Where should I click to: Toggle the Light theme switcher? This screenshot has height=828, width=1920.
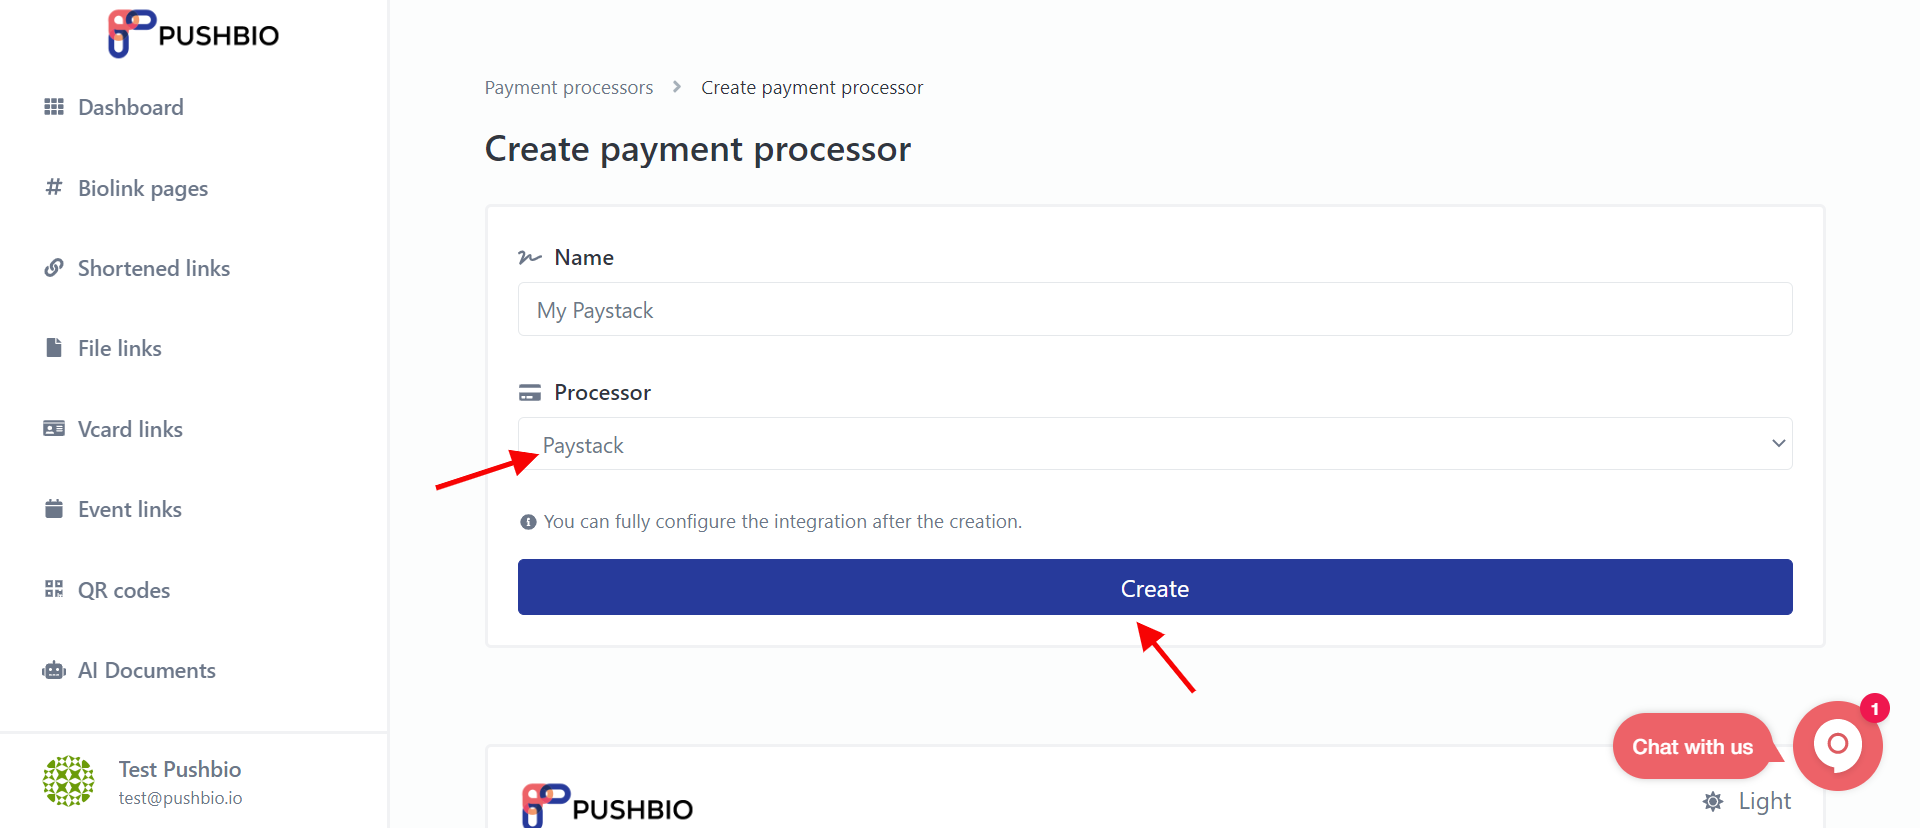[x=1747, y=801]
